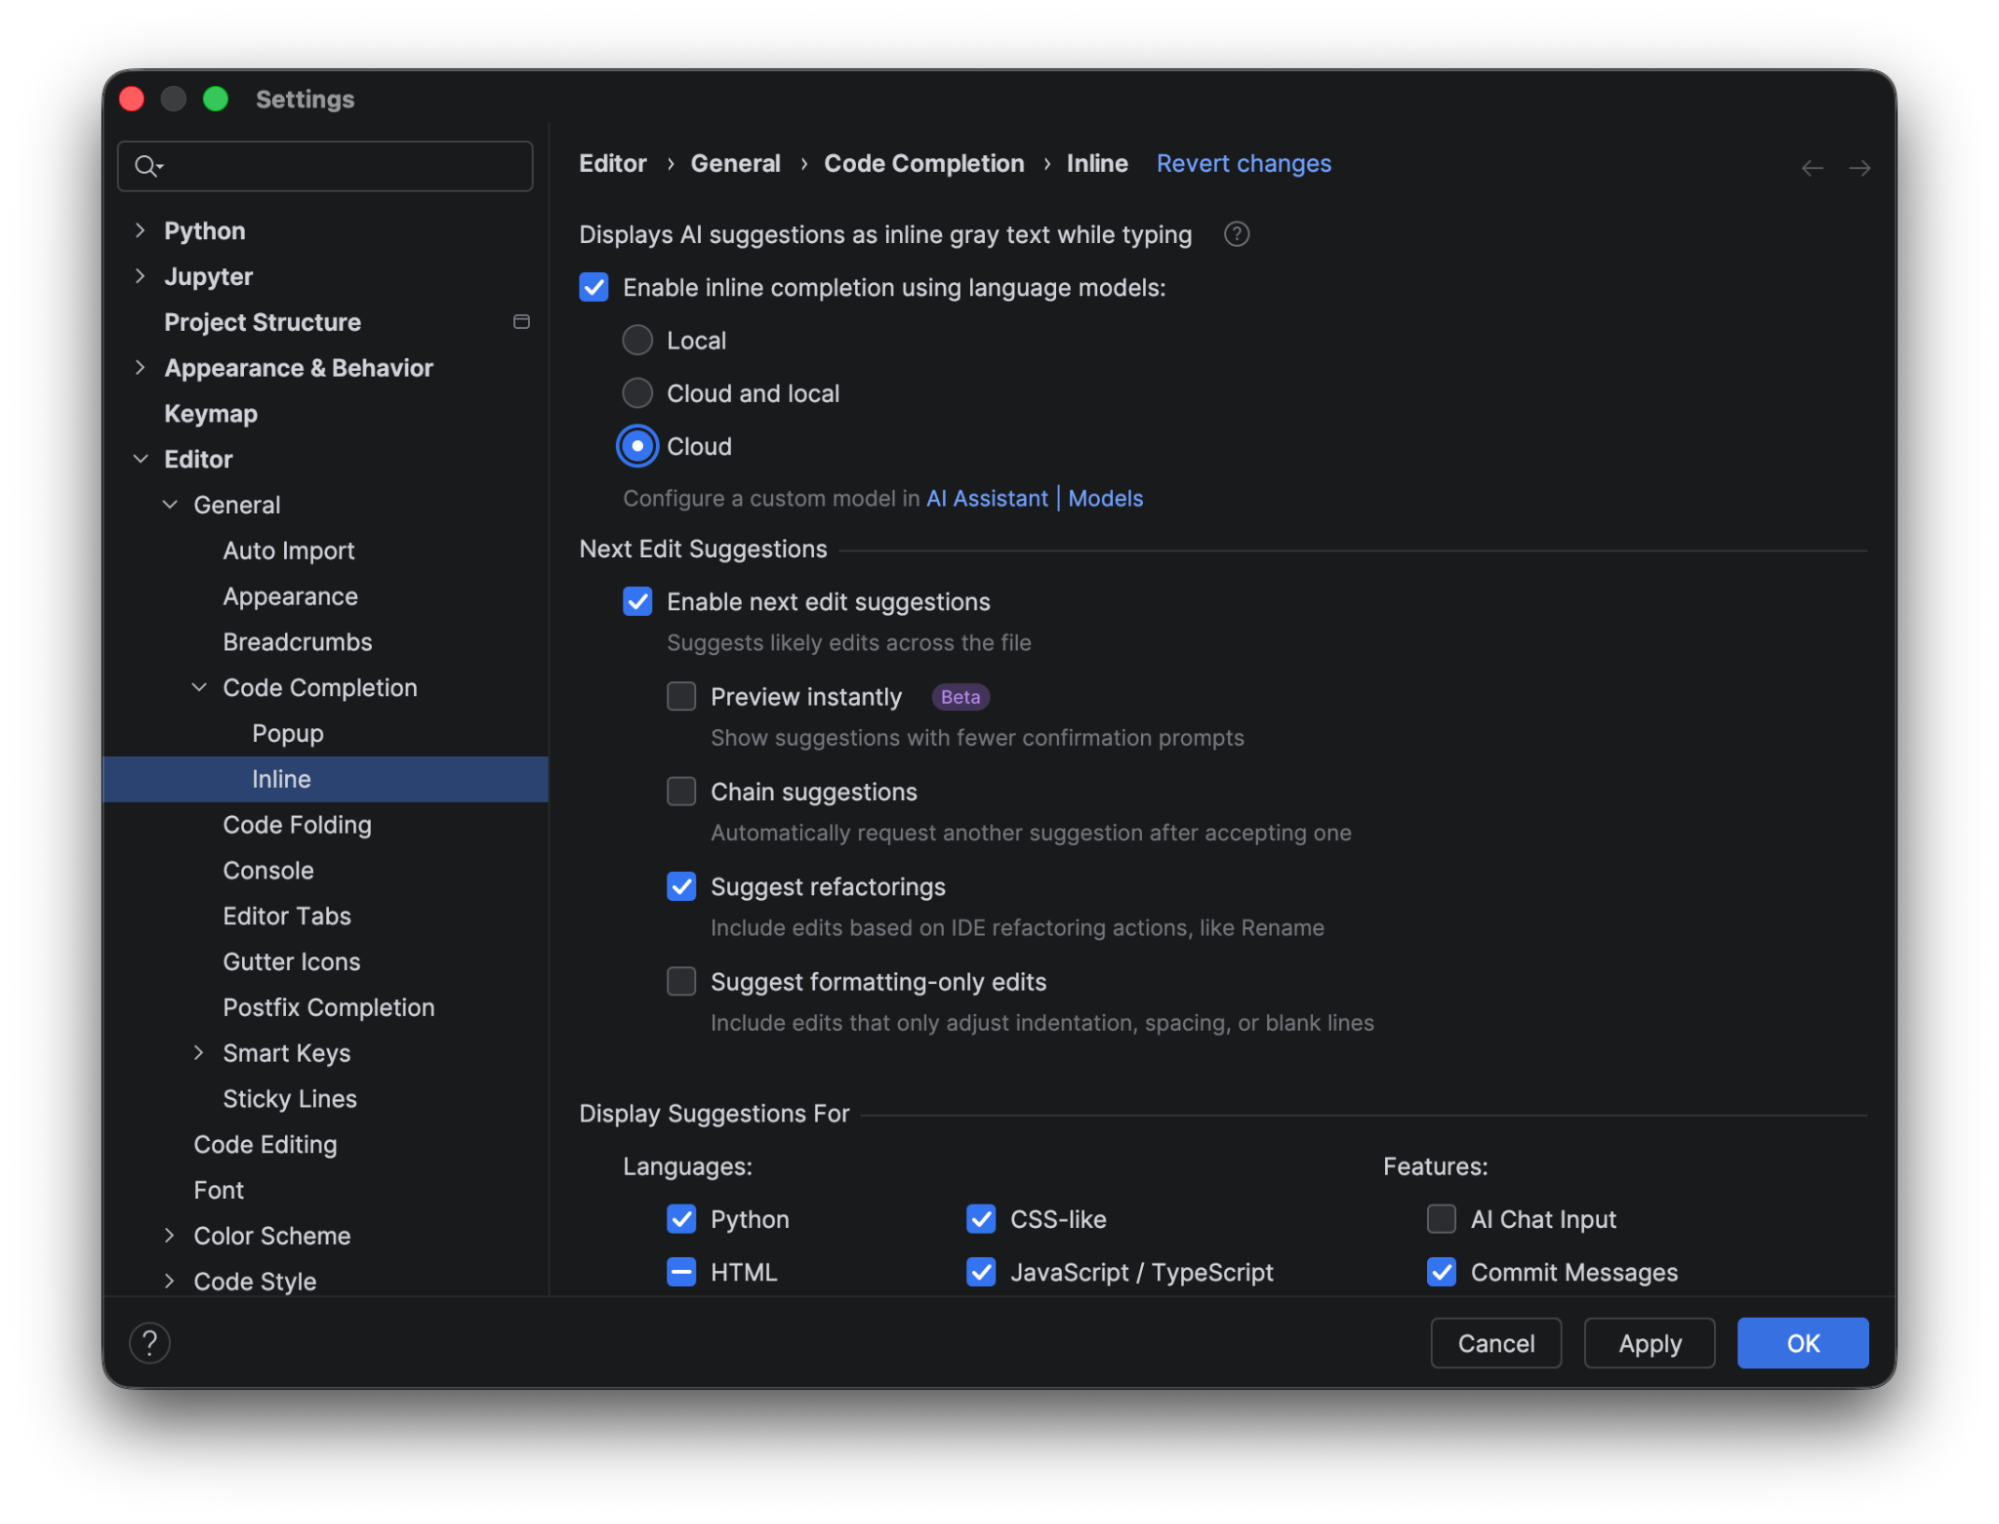Click the Revert changes link
Image resolution: width=1999 pixels, height=1524 pixels.
click(1243, 164)
